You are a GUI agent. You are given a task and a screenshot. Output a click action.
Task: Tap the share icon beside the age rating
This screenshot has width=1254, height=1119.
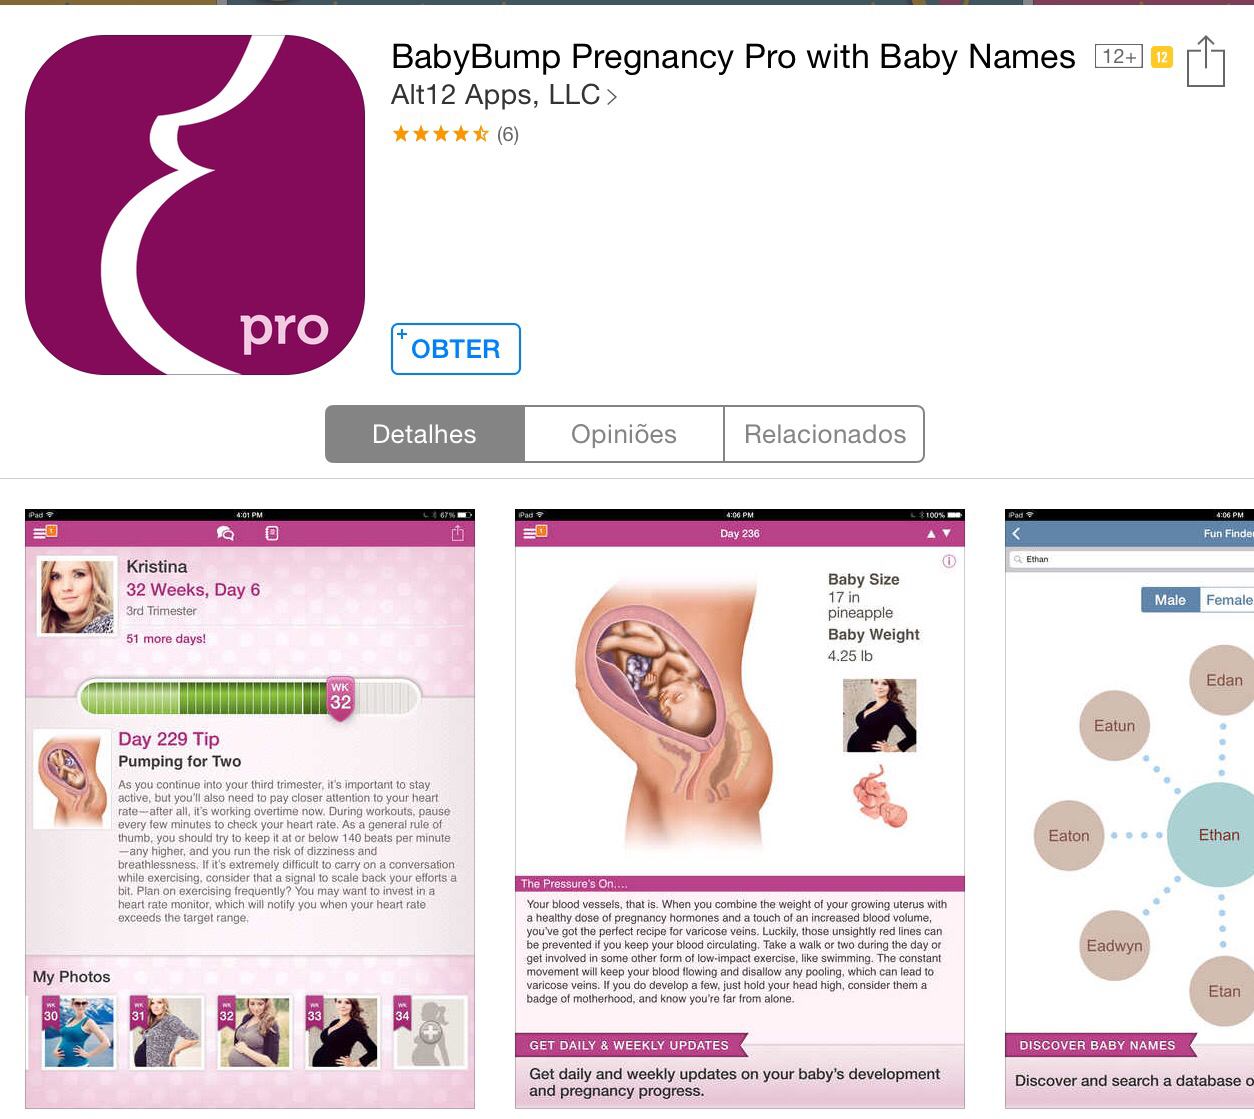coord(1205,61)
